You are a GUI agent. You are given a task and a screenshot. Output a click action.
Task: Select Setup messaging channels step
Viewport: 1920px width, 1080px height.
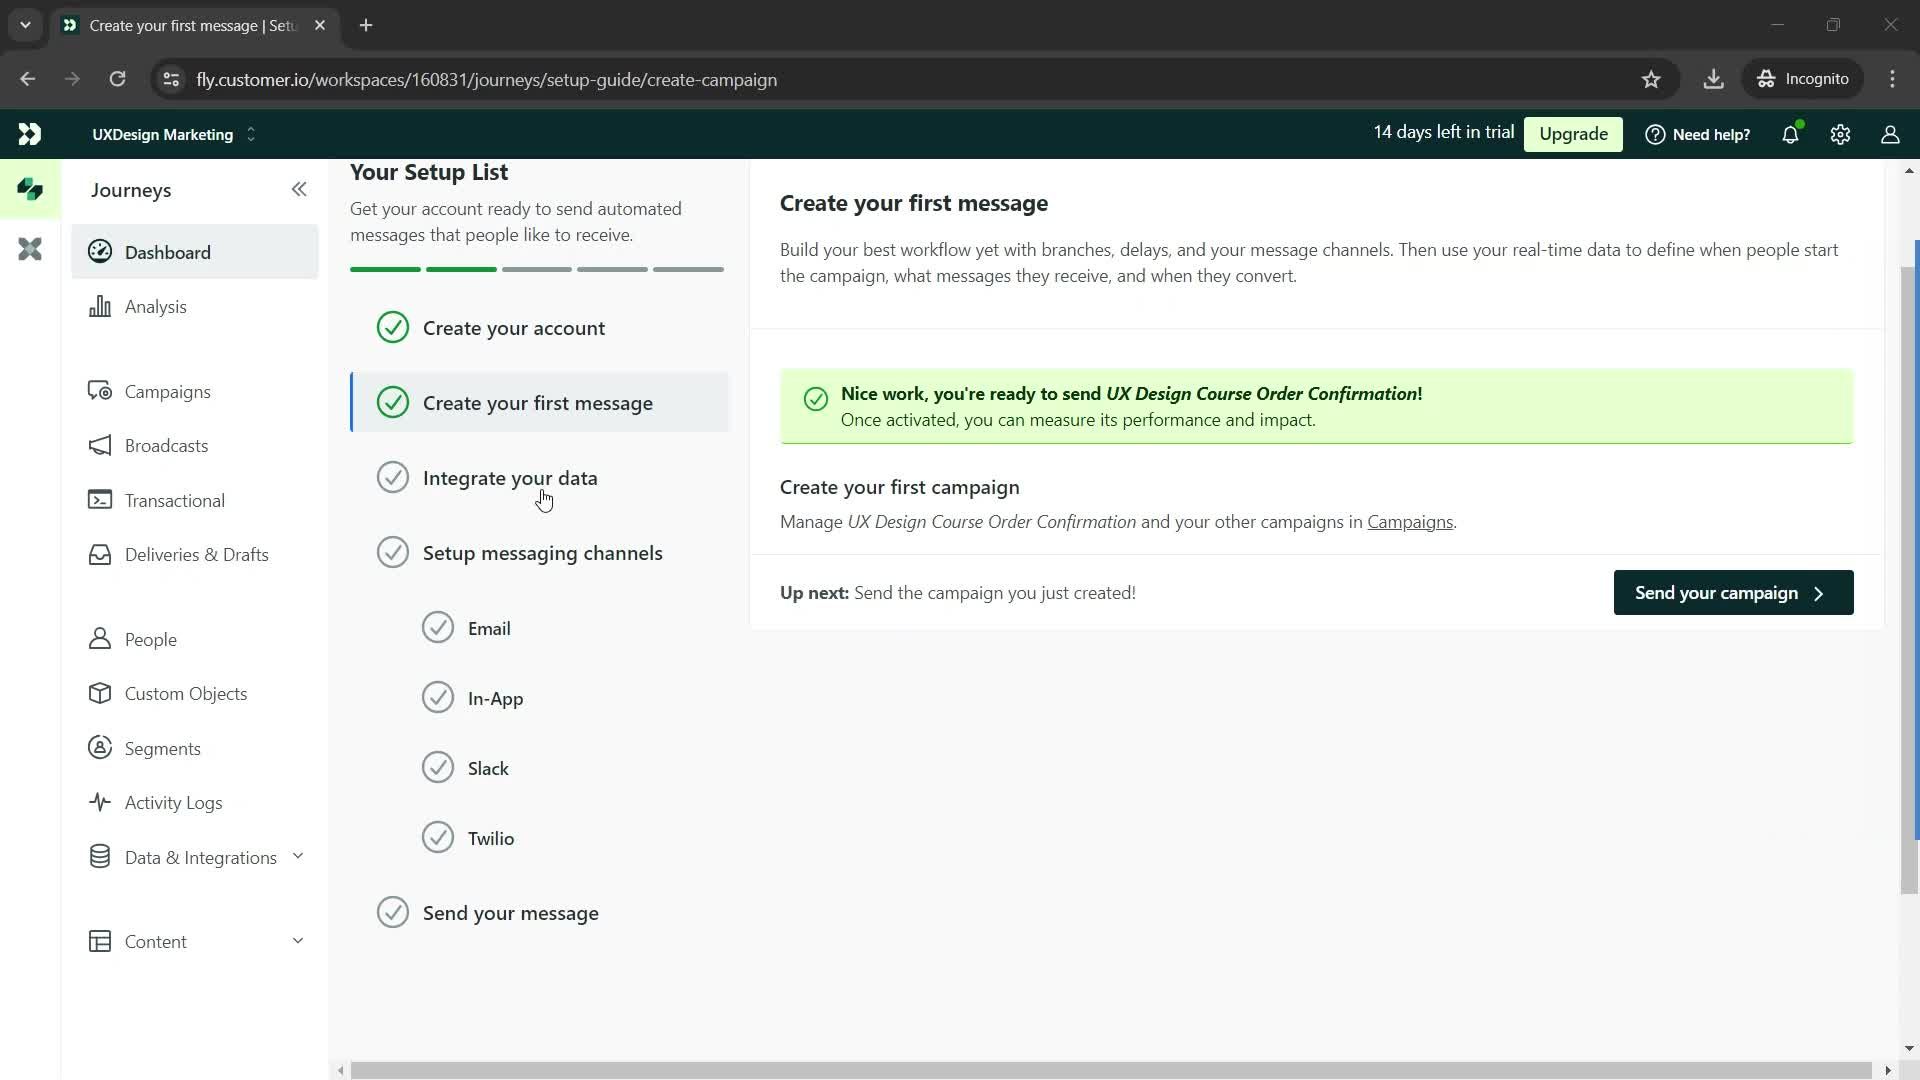(x=540, y=552)
